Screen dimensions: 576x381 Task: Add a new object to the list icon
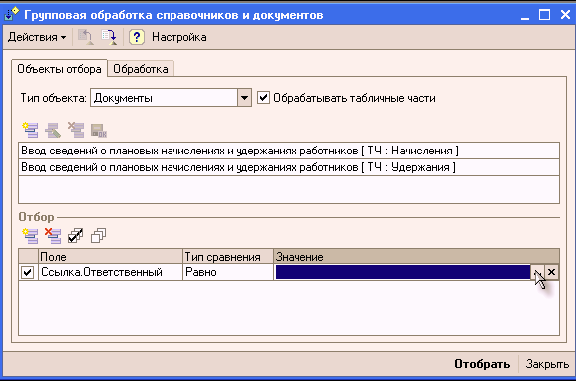click(30, 130)
